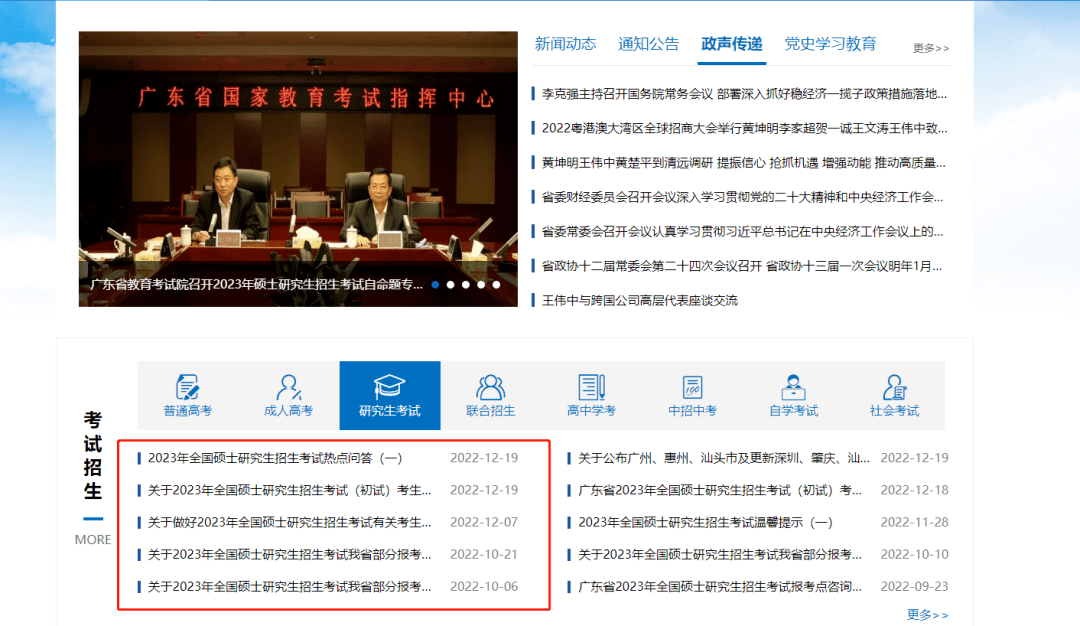
Task: Open article 黄坤明王伟中黄楚平到清远调研
Action: [744, 163]
